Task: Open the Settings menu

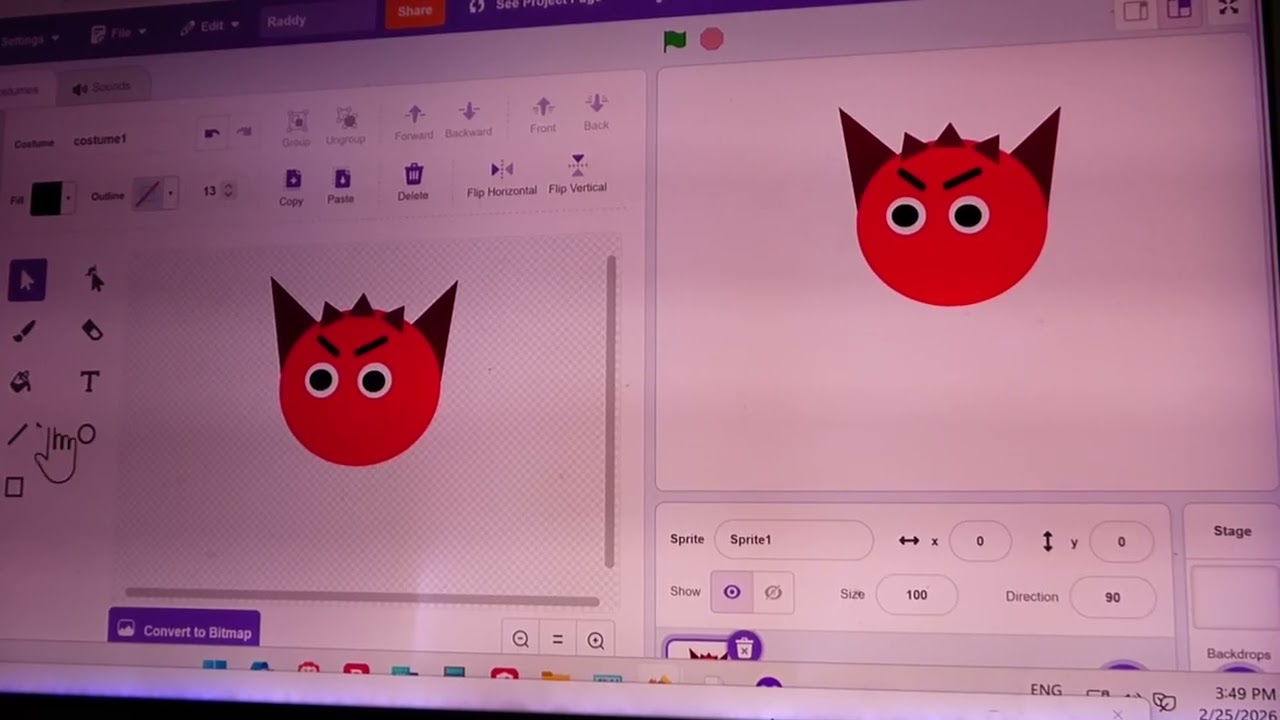Action: pyautogui.click(x=30, y=39)
